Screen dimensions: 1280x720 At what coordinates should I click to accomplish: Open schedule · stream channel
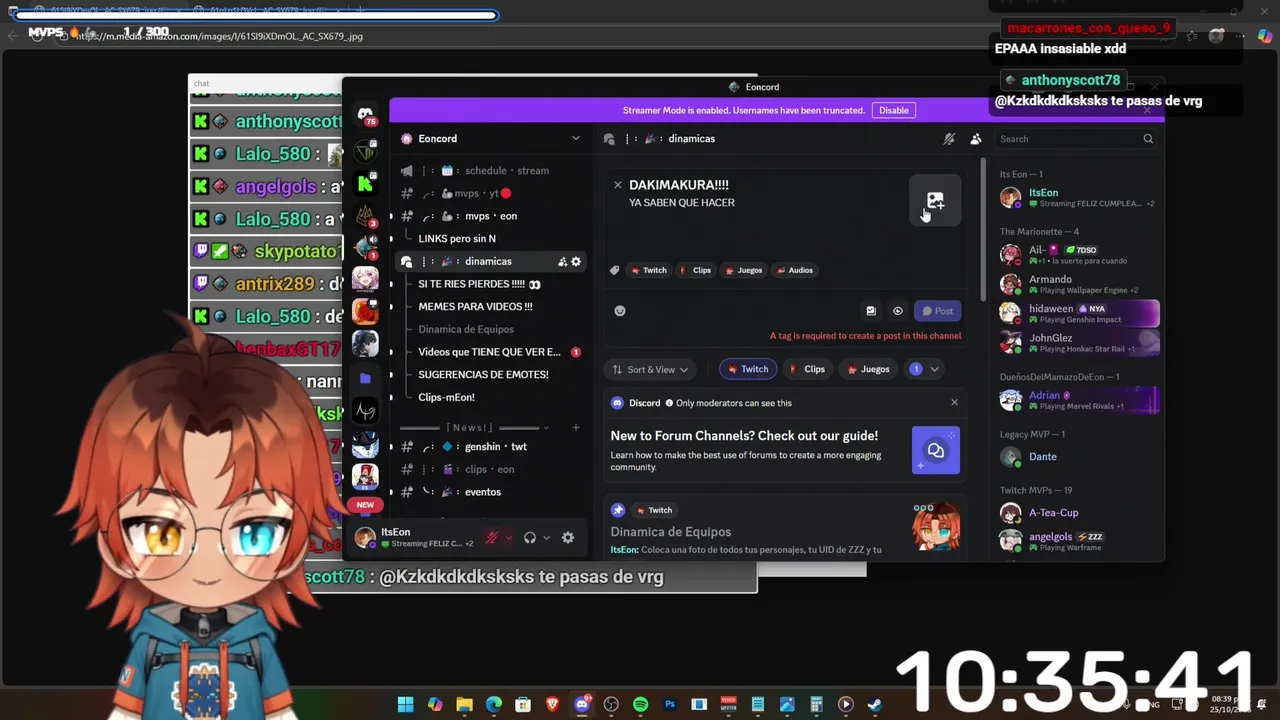[491, 171]
